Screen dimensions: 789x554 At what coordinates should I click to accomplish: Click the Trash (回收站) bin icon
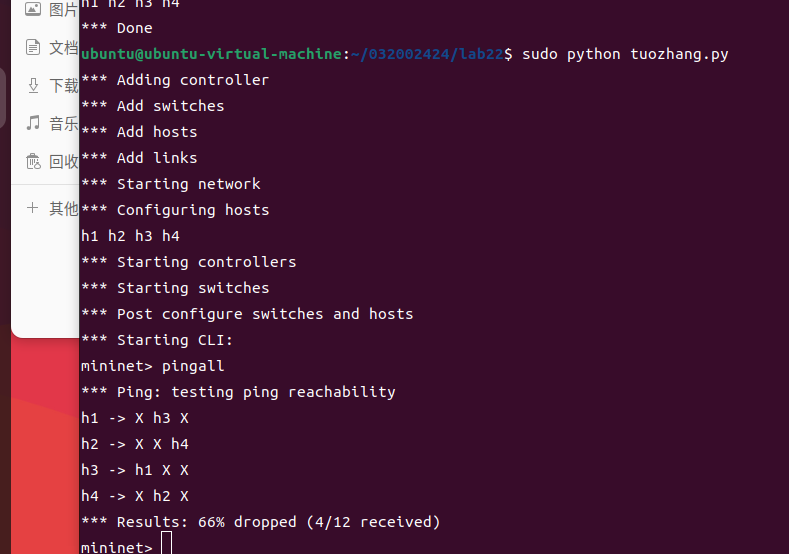[33, 161]
